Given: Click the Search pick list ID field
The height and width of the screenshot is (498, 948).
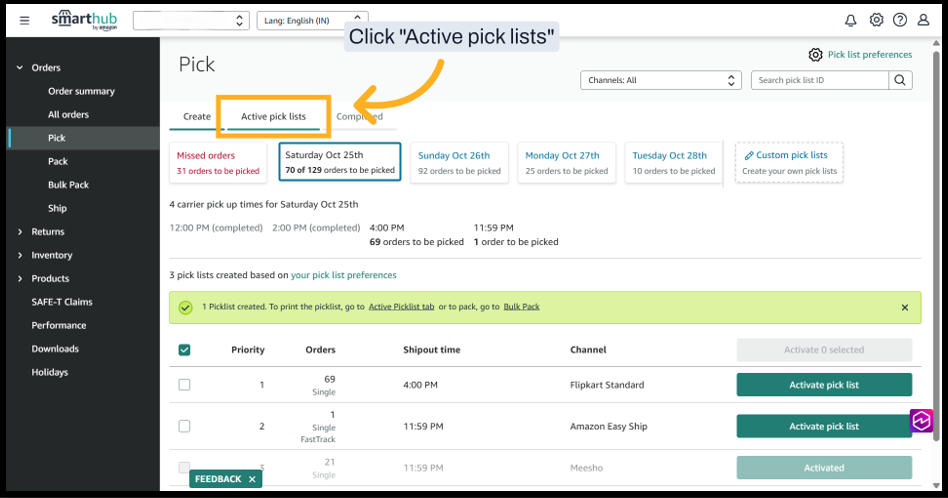Looking at the screenshot, I should 819,80.
